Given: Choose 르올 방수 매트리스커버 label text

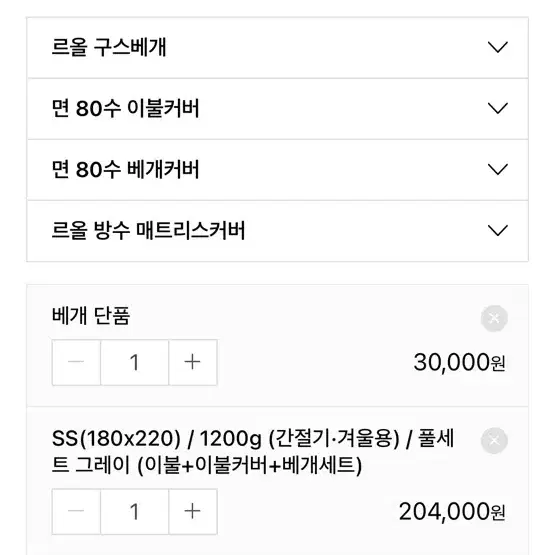Looking at the screenshot, I should tap(148, 230).
